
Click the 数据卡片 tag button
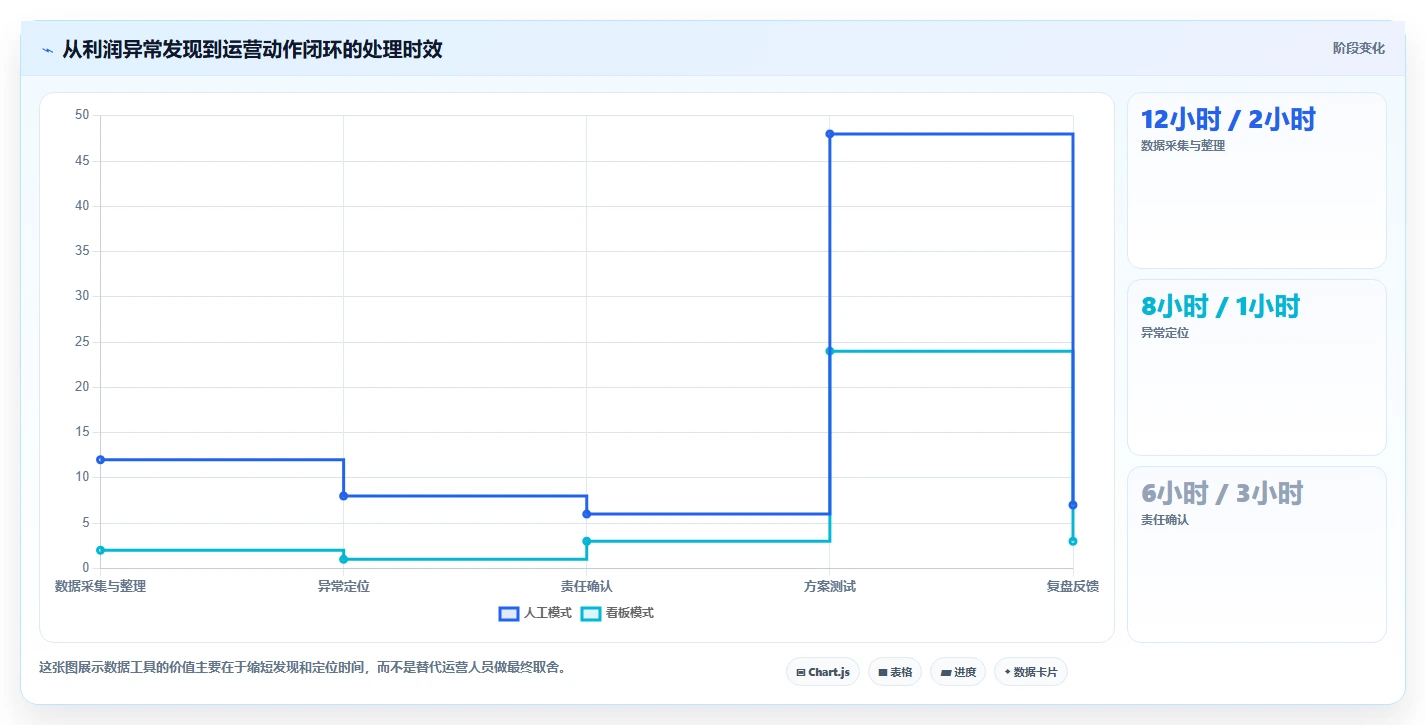point(1031,672)
